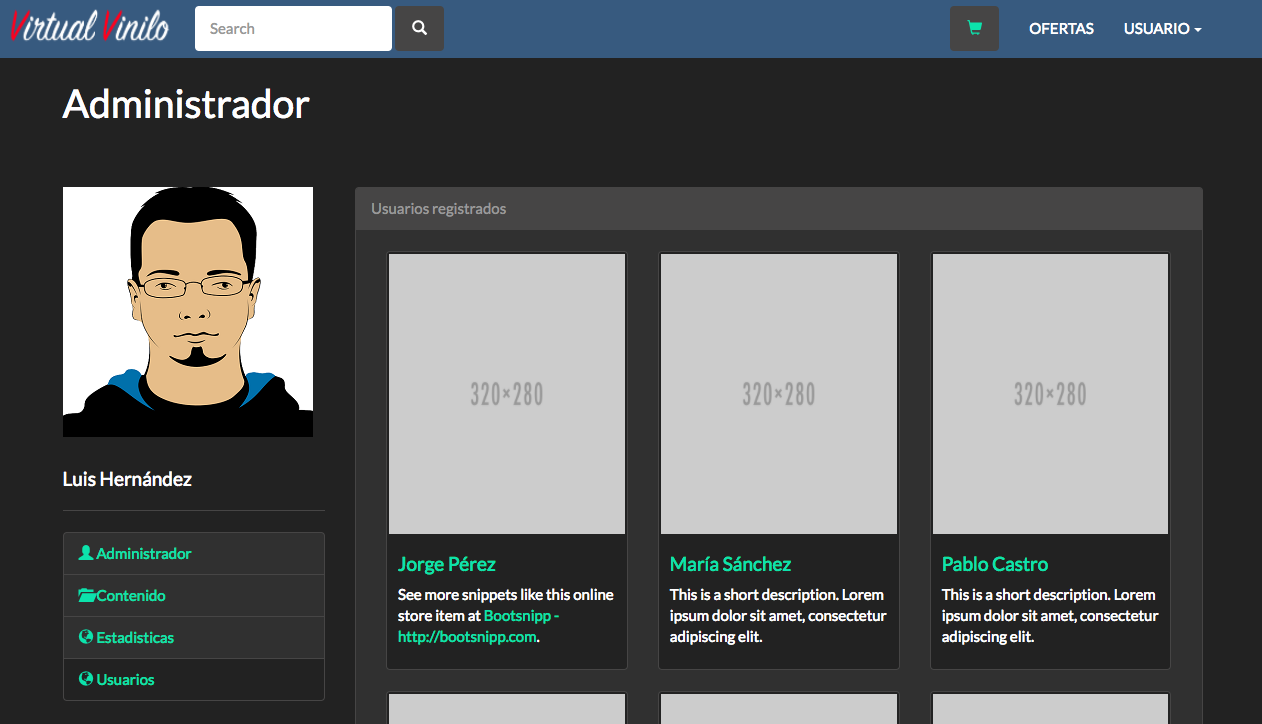Select Administrador in the sidebar menu
This screenshot has height=724, width=1262.
tap(194, 553)
